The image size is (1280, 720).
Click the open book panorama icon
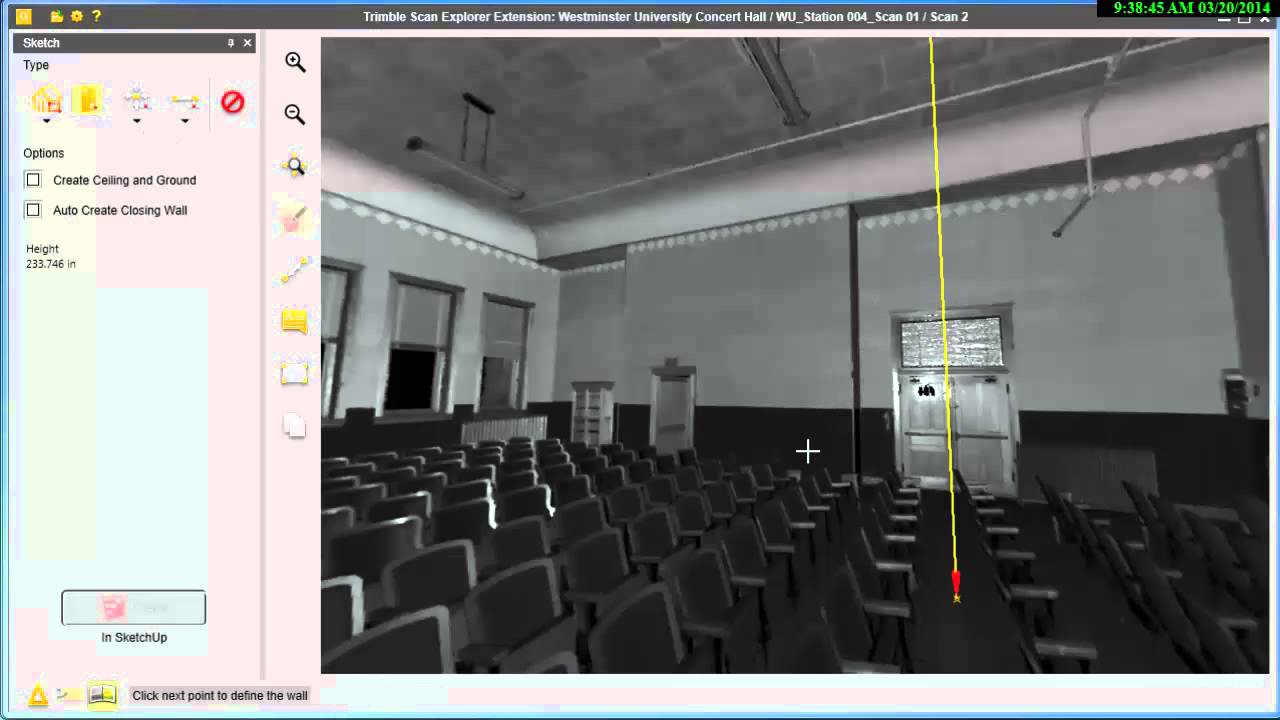tap(102, 695)
